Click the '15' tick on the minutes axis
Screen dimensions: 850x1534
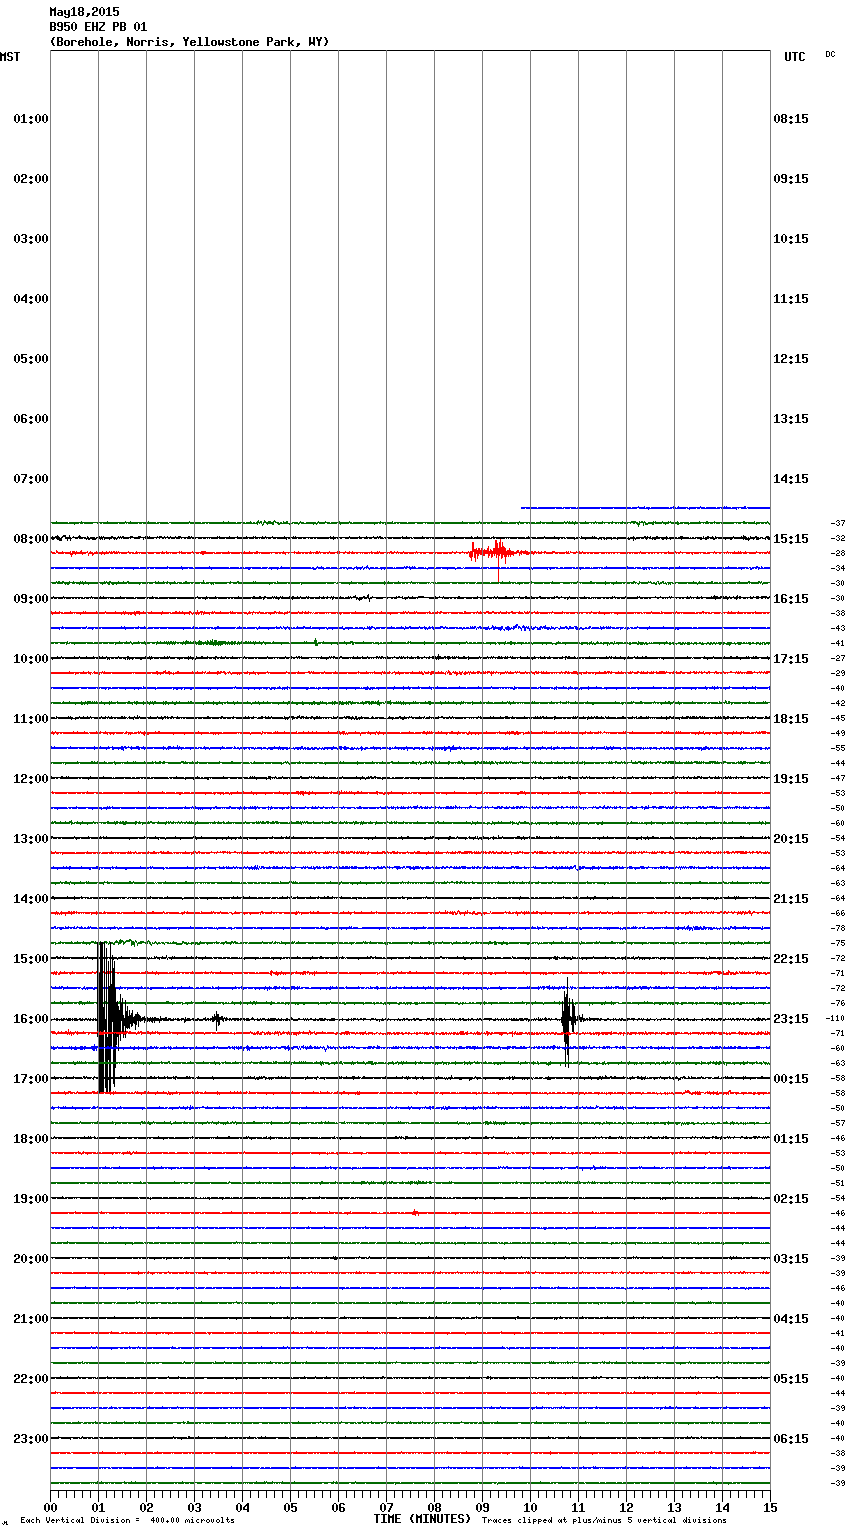click(x=770, y=1507)
